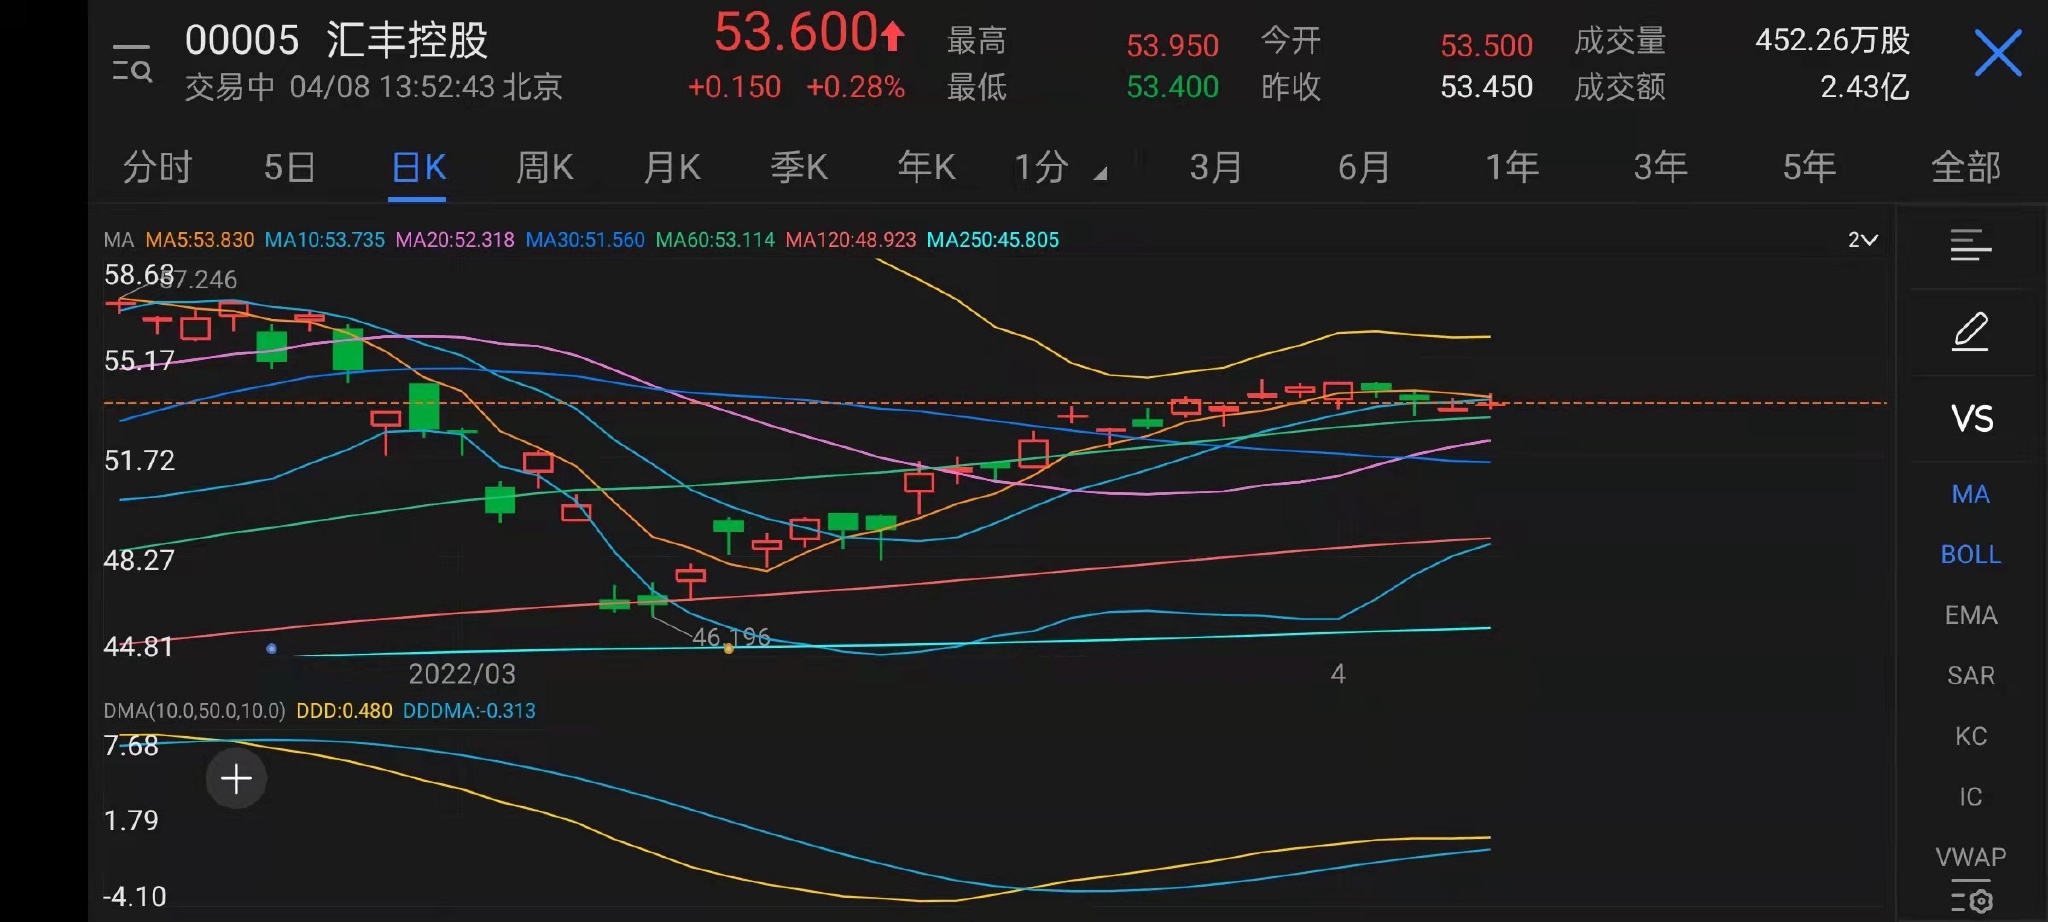The width and height of the screenshot is (2048, 922).
Task: Enable the VWAP indicator
Action: [x=1971, y=857]
